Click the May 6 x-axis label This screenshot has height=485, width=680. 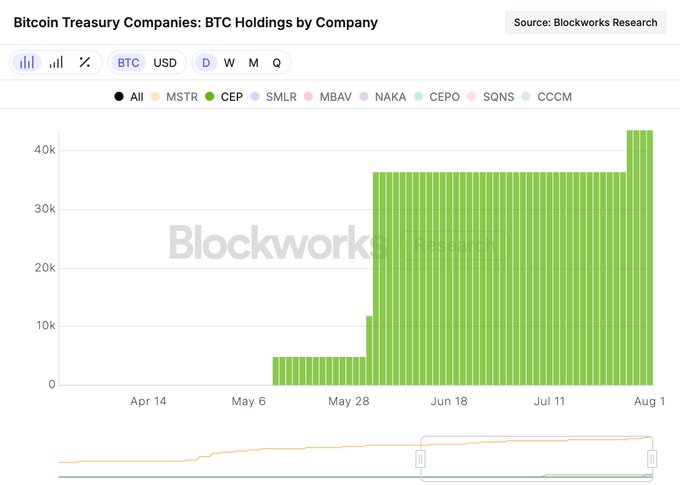248,401
